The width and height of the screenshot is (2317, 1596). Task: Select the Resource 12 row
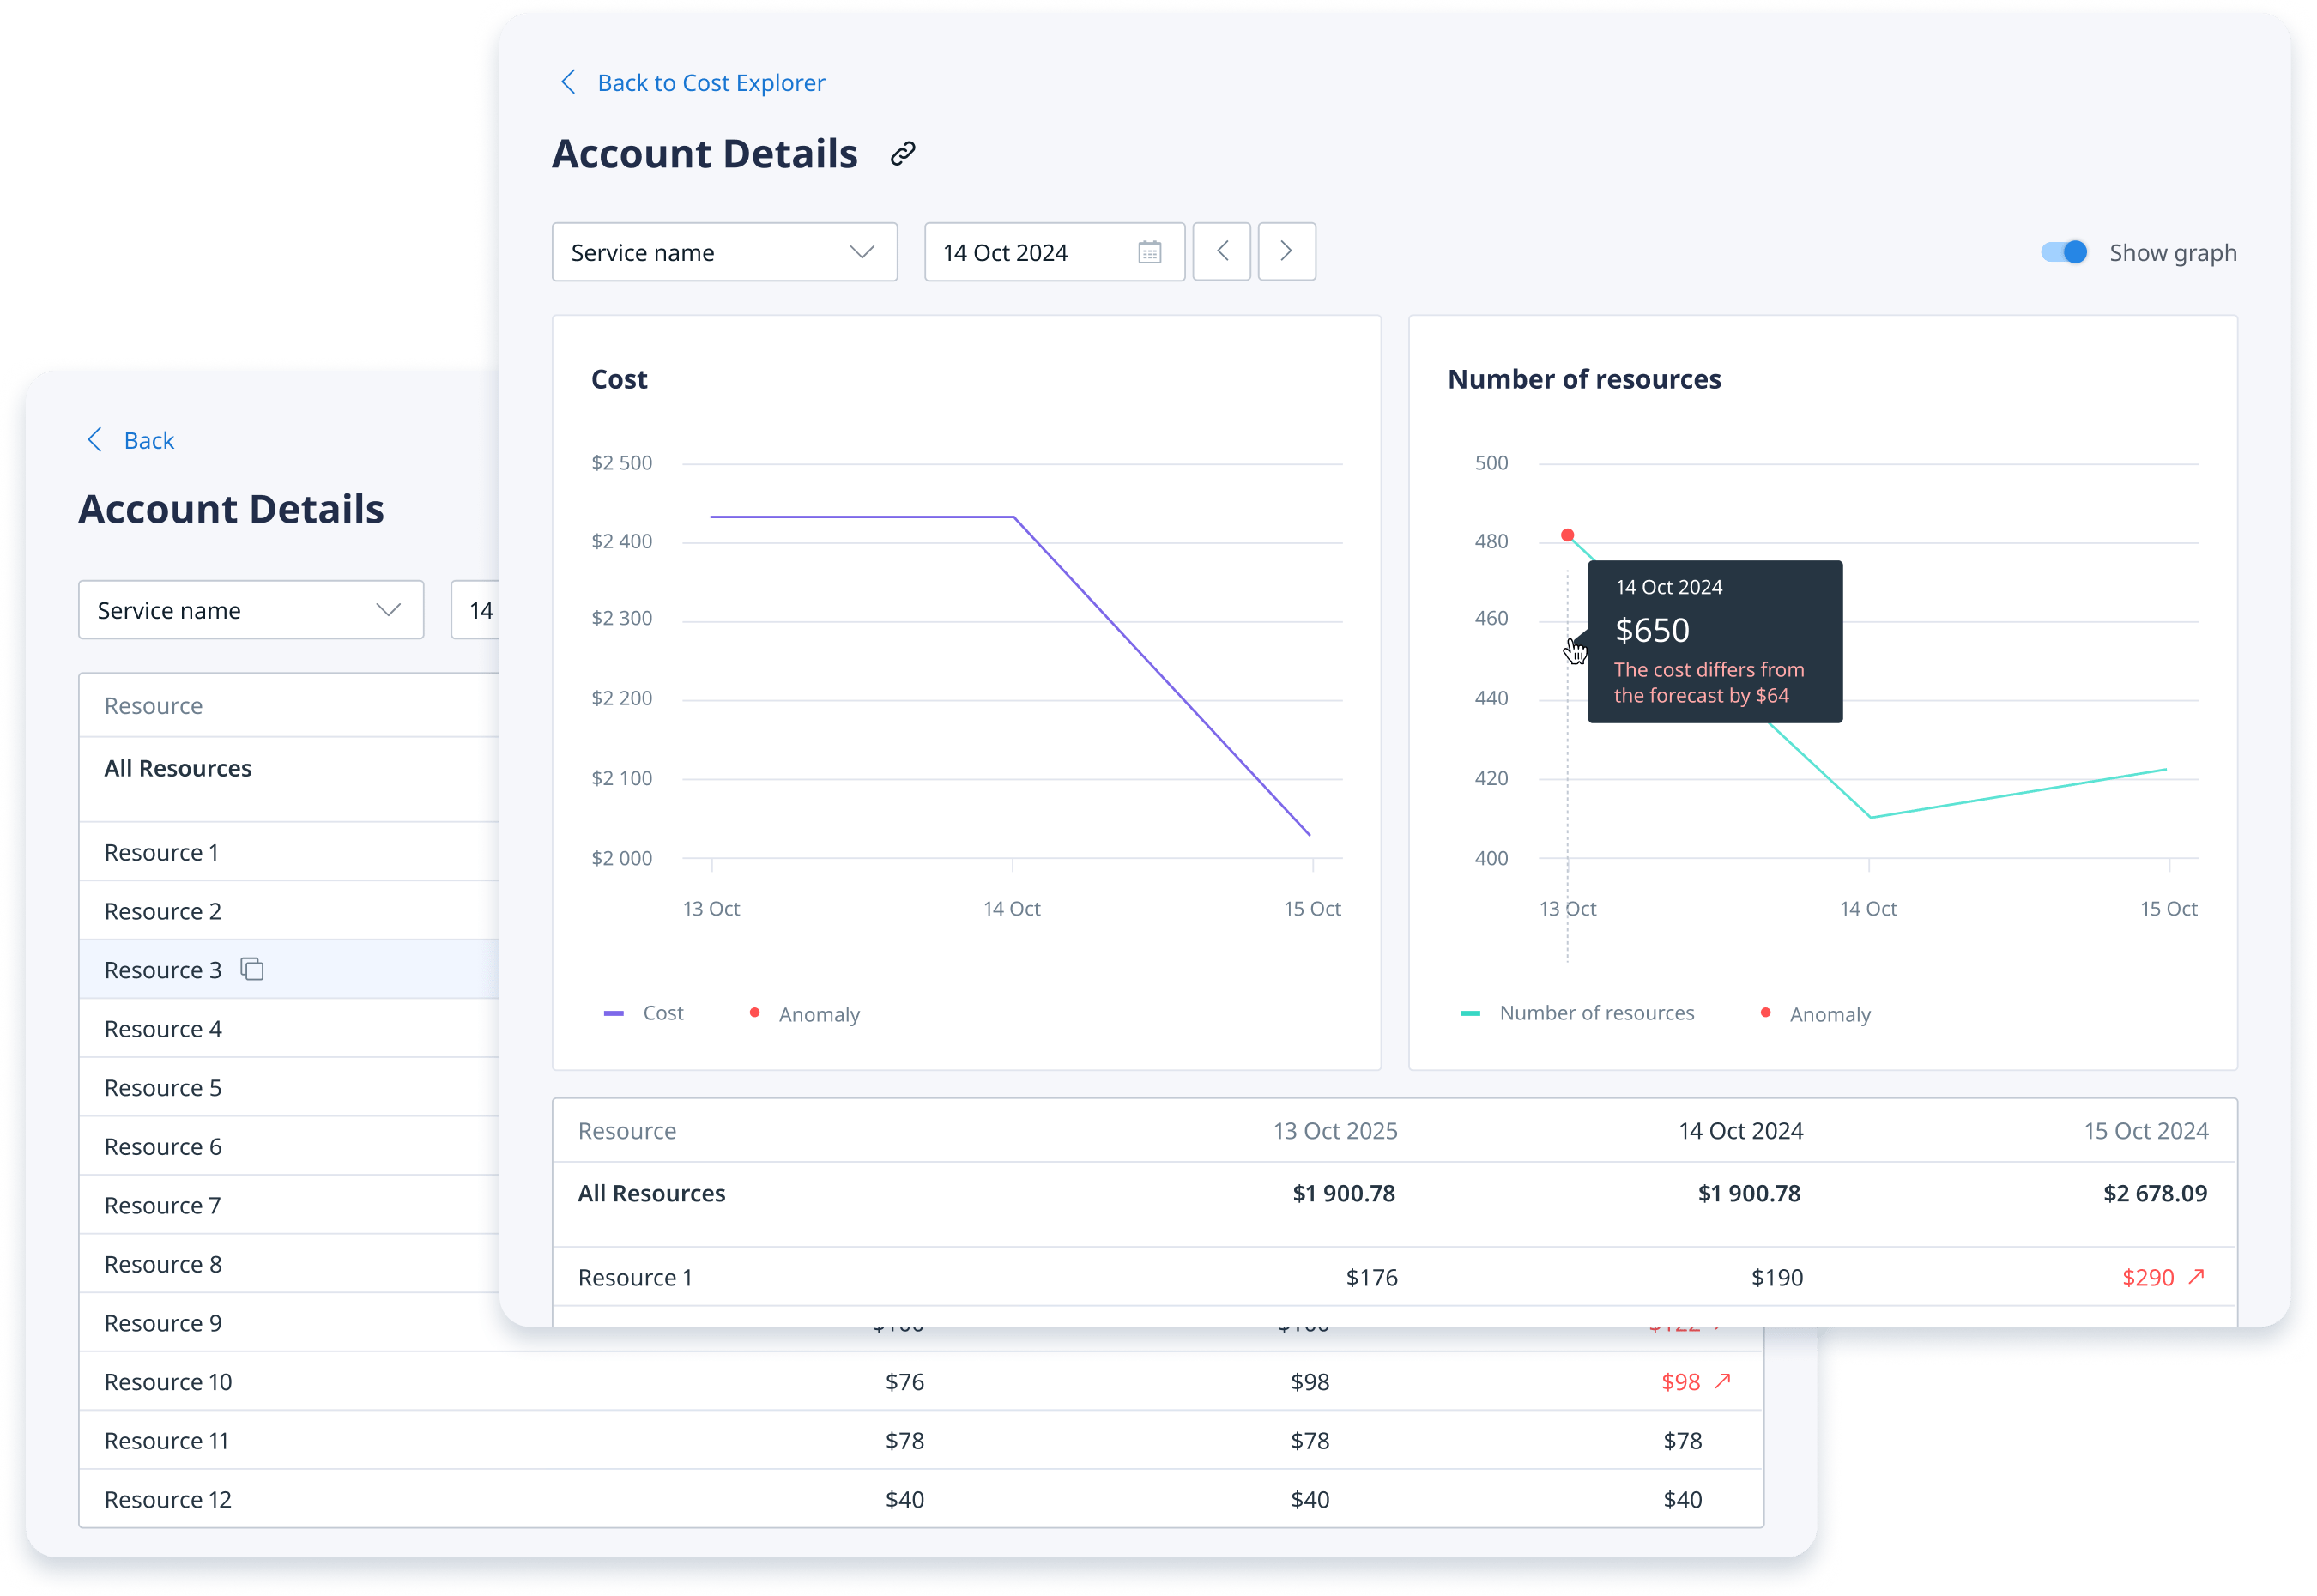click(921, 1499)
